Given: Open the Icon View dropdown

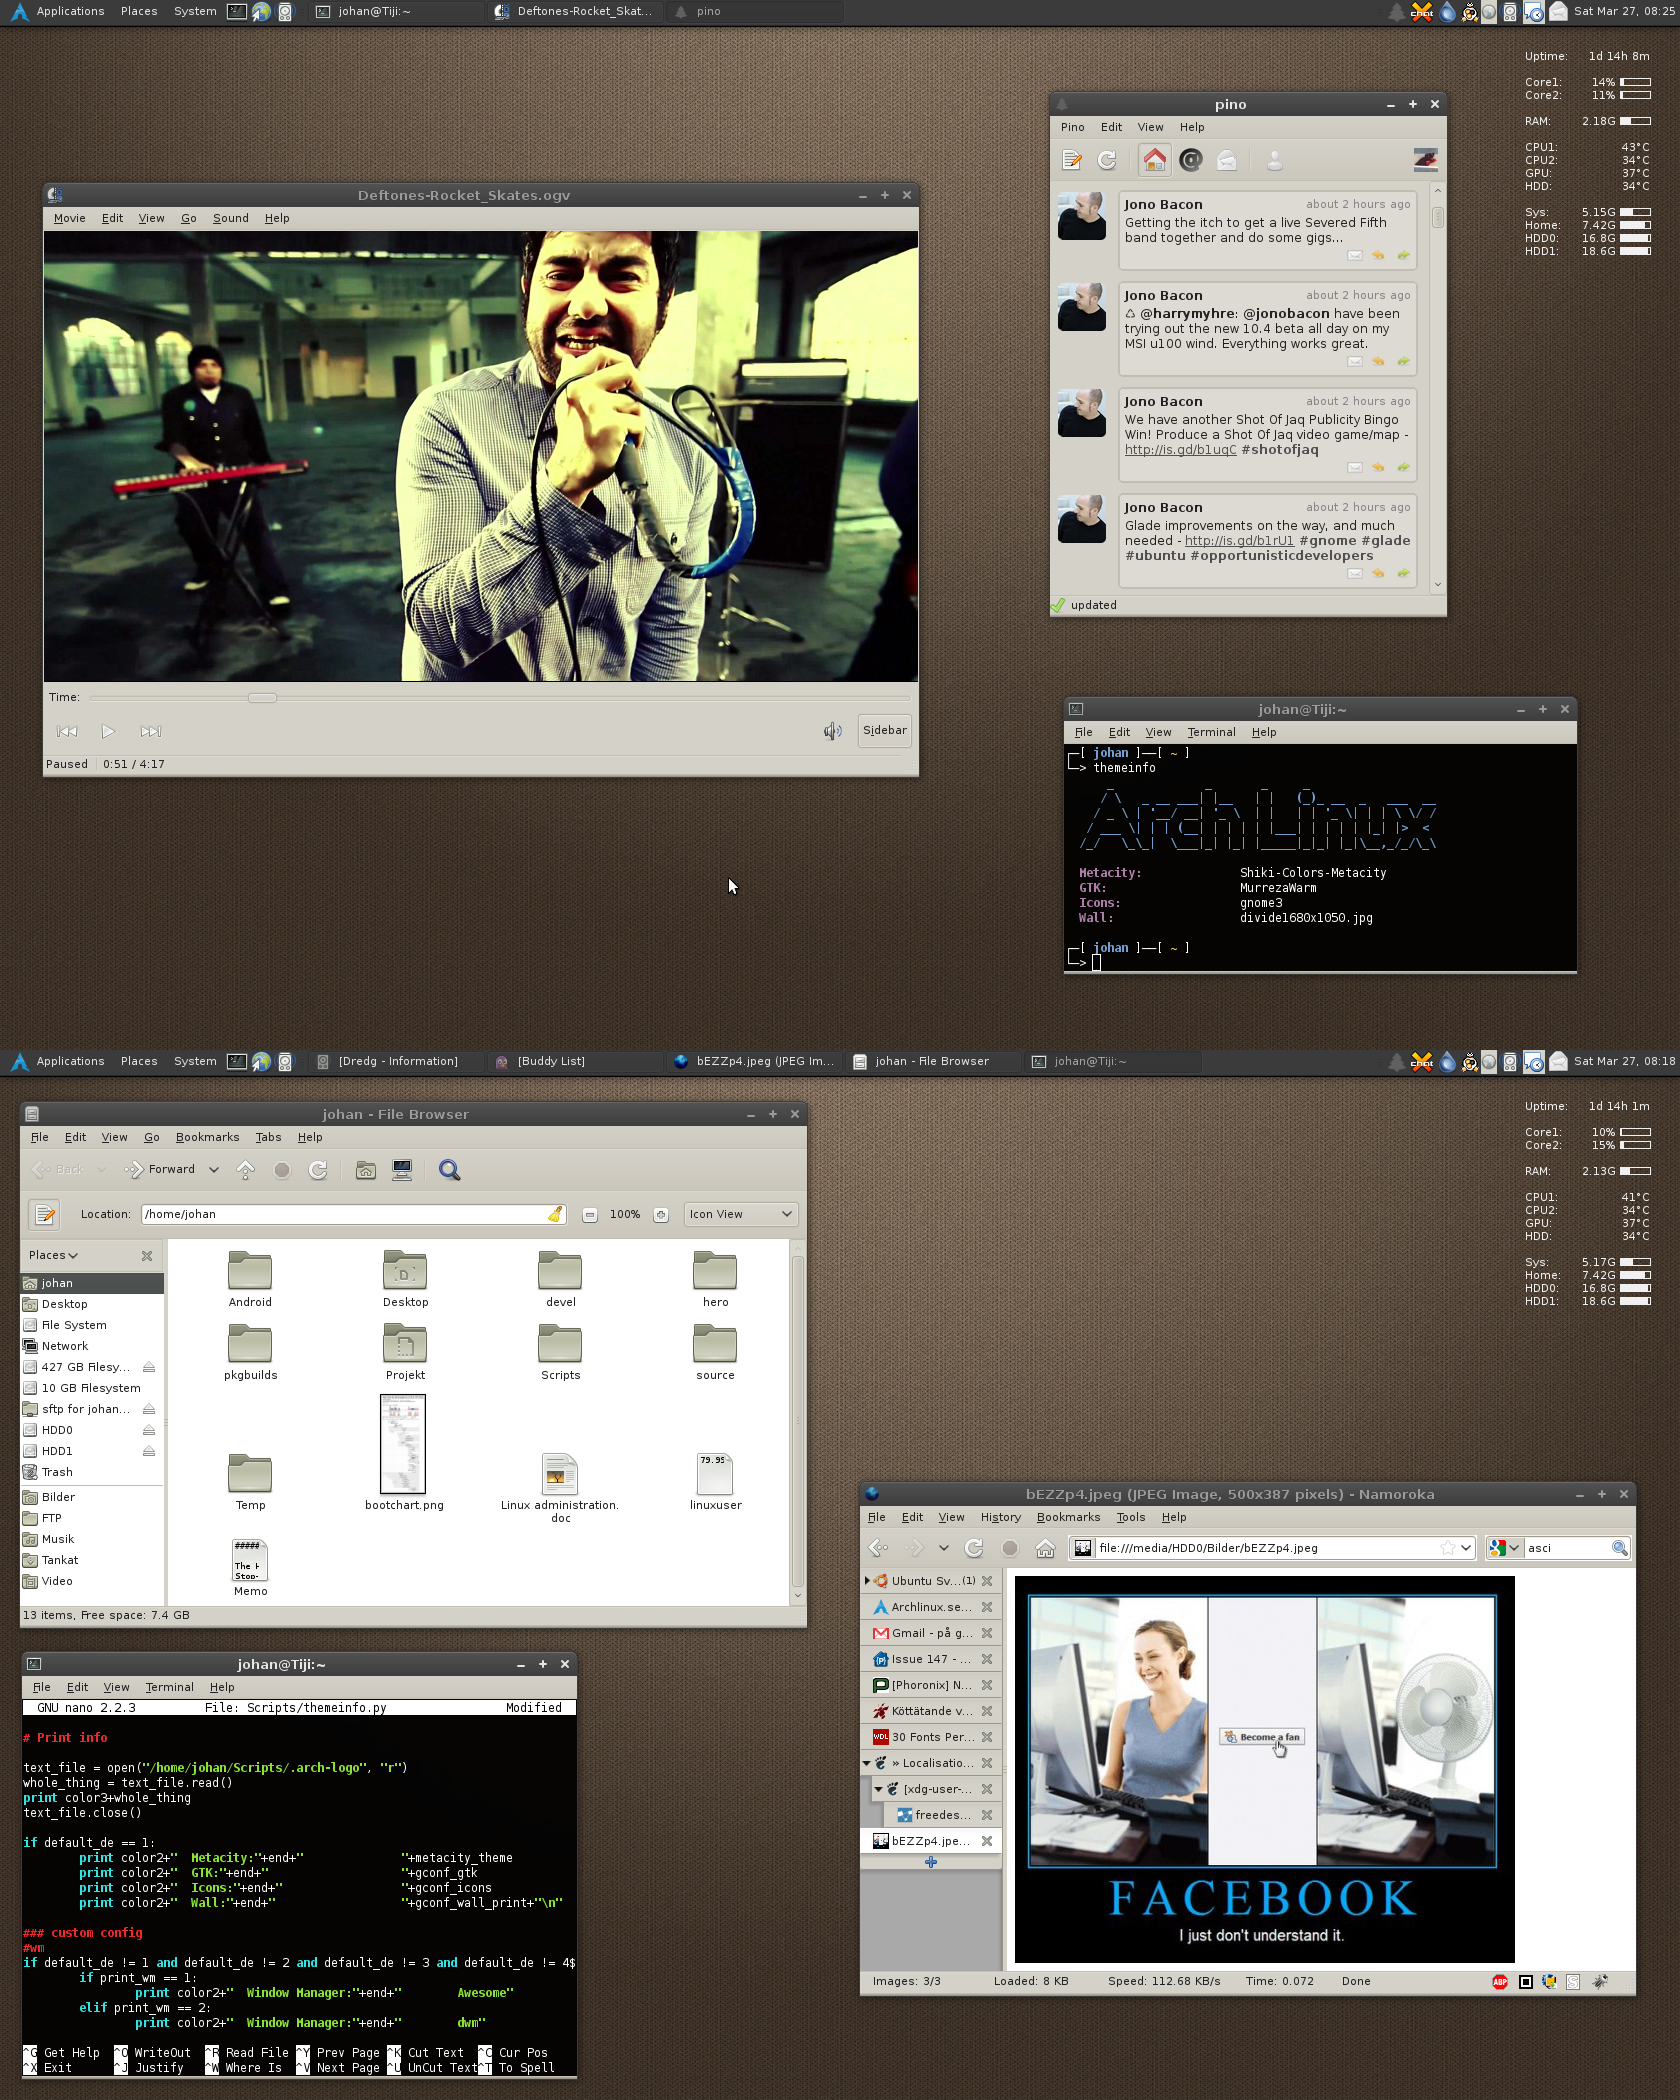Looking at the screenshot, I should [x=741, y=1214].
